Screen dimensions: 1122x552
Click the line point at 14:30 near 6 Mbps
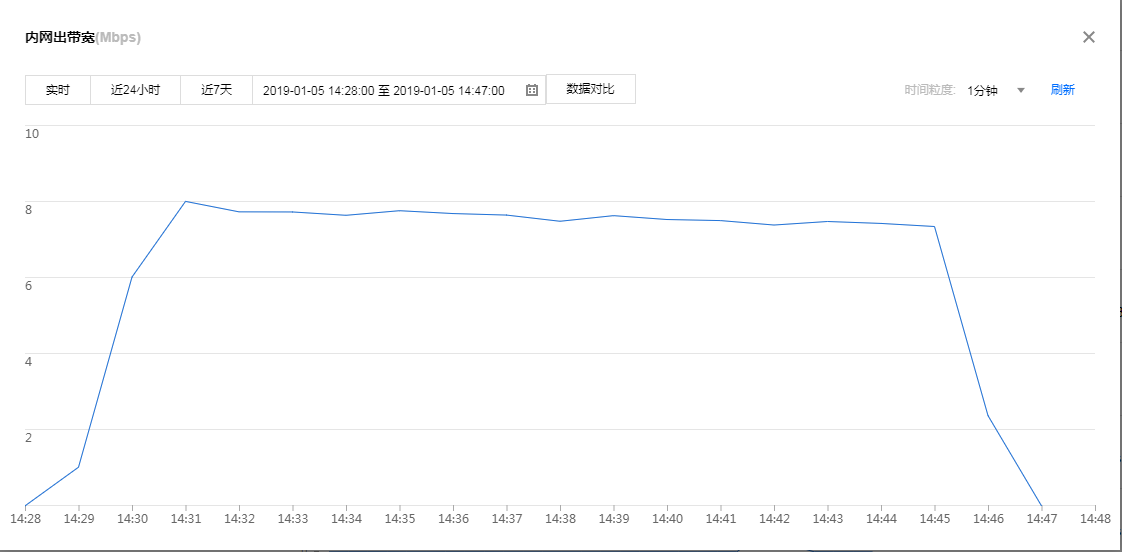[x=132, y=277]
